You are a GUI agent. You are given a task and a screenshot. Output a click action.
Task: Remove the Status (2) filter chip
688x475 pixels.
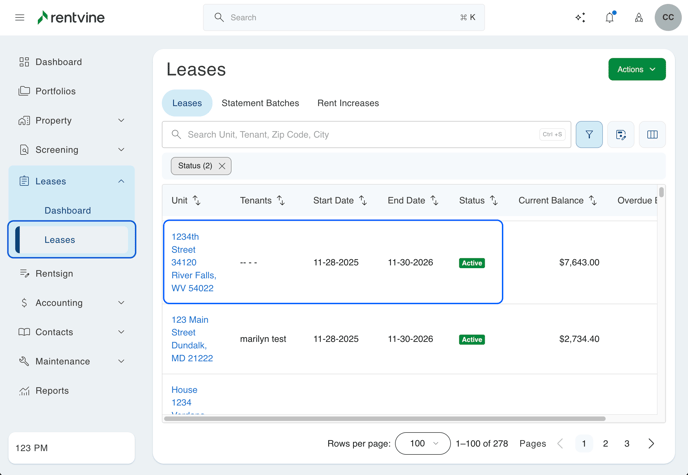[222, 166]
